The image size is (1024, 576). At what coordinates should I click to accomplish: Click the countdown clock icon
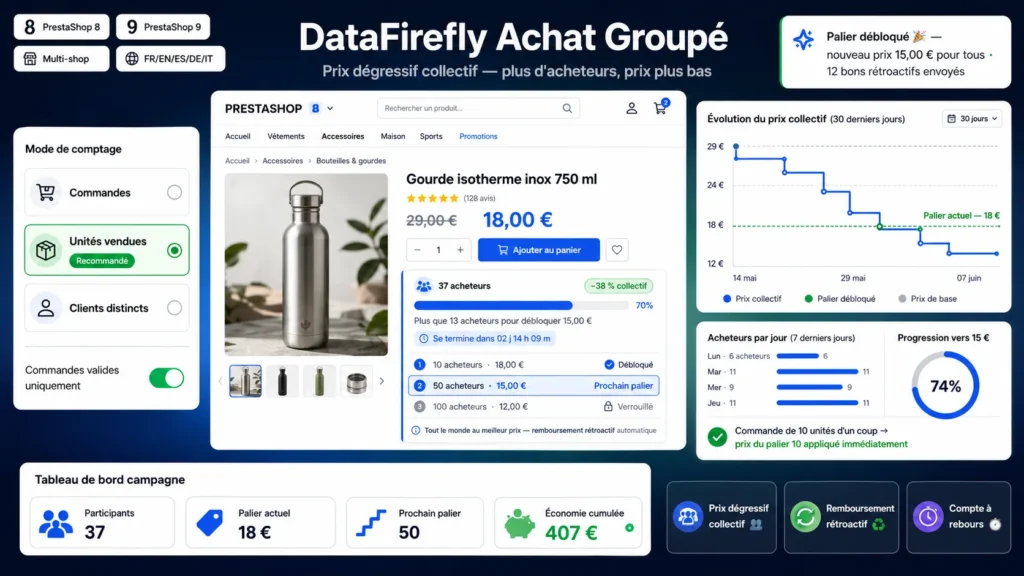[423, 338]
